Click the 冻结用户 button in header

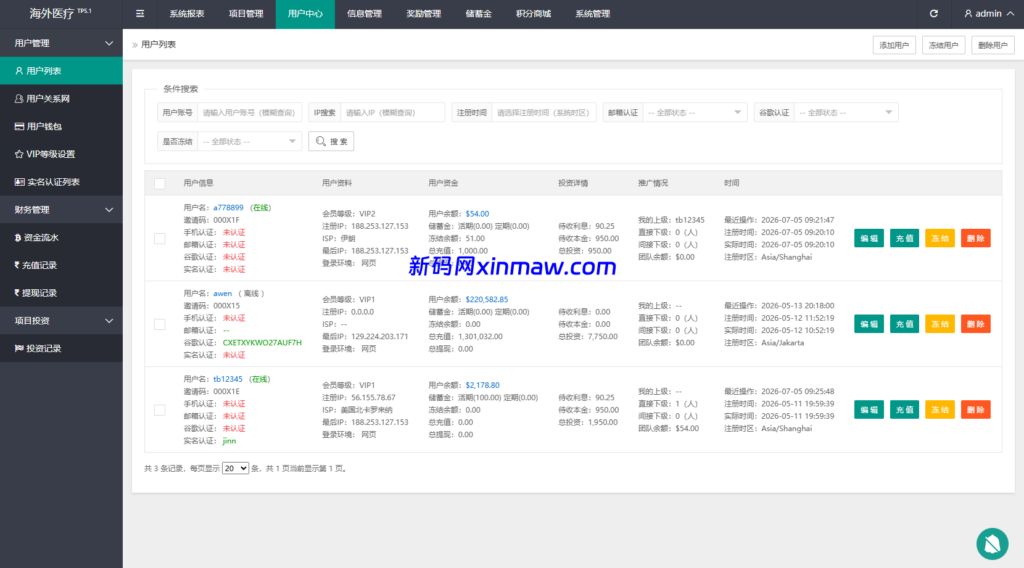943,45
